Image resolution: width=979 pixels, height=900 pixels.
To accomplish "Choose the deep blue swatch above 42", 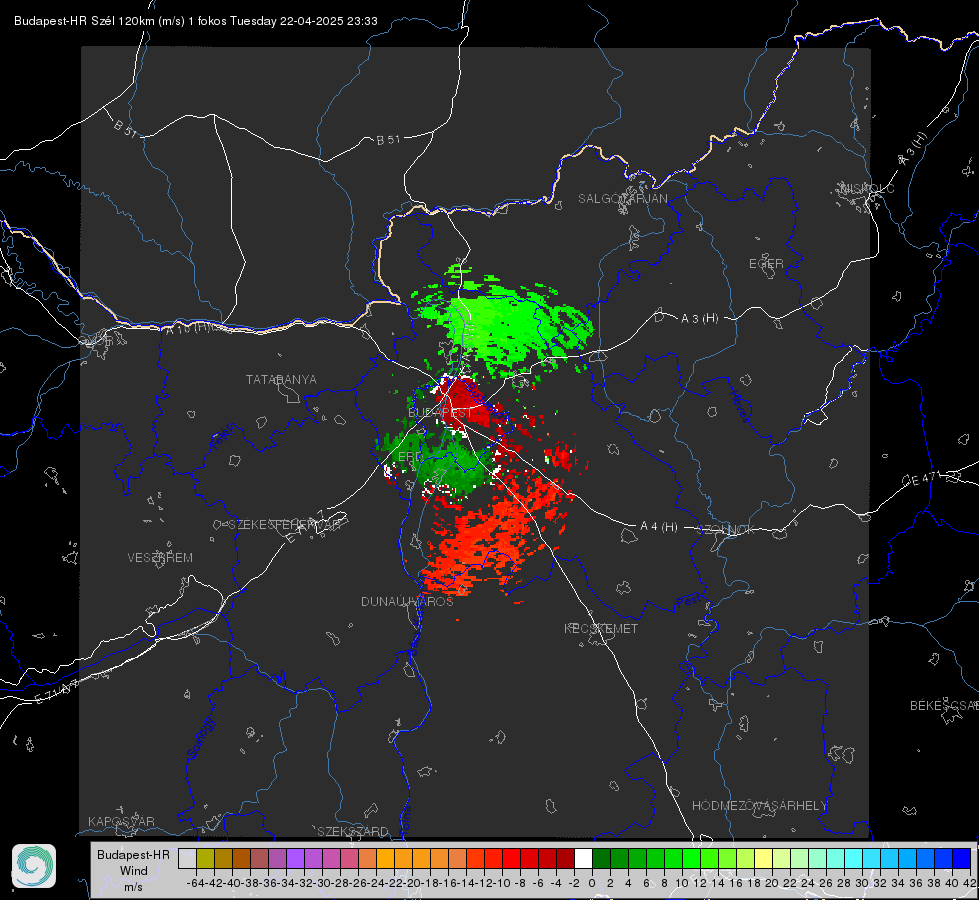I will (962, 858).
